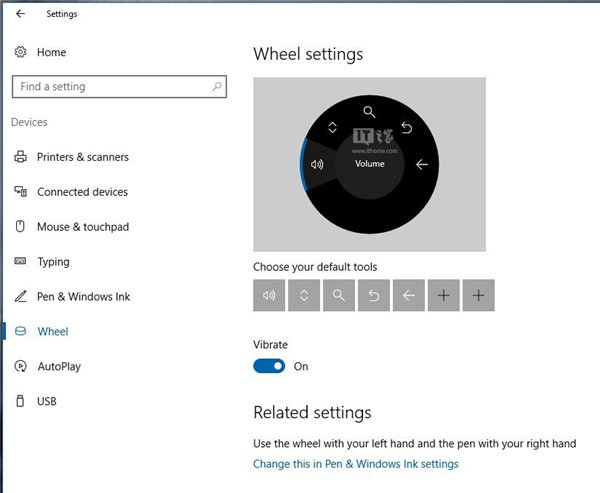Select Back arrow on the wheel preview
Viewport: 600px width, 493px height.
(x=422, y=165)
